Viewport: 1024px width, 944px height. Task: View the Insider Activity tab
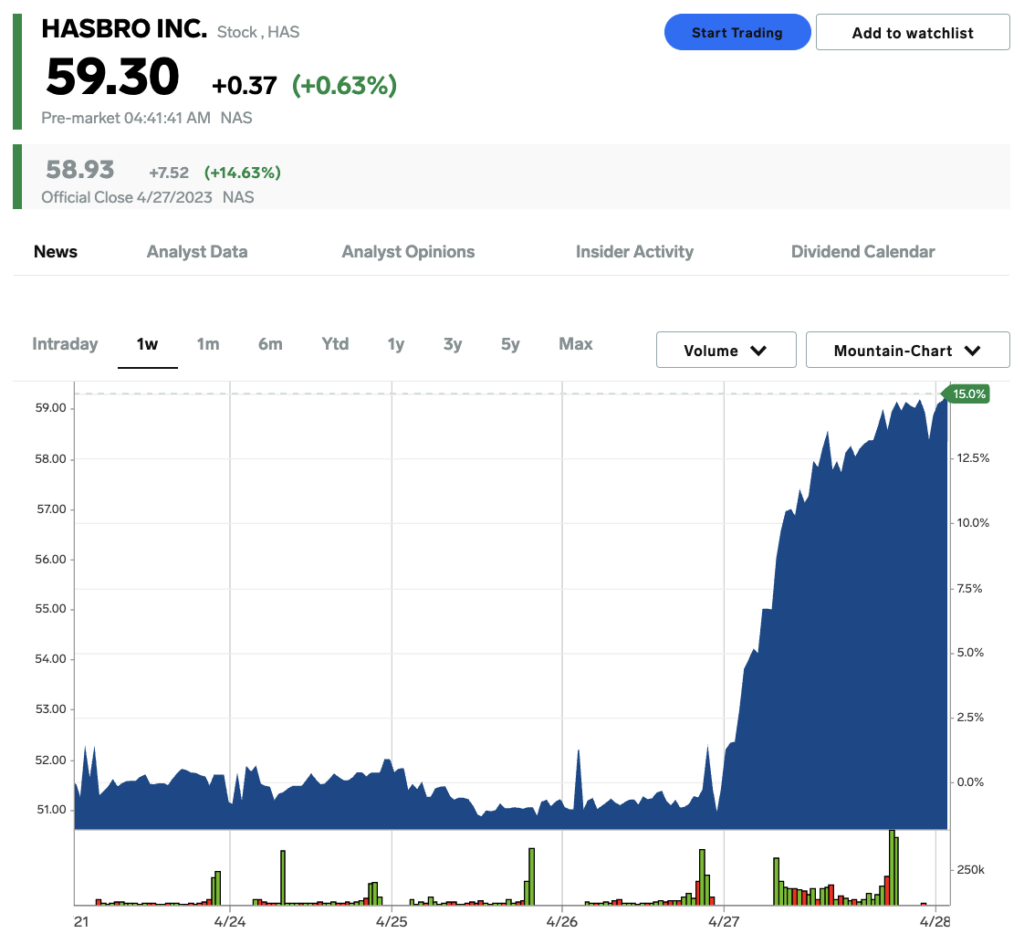coord(635,252)
